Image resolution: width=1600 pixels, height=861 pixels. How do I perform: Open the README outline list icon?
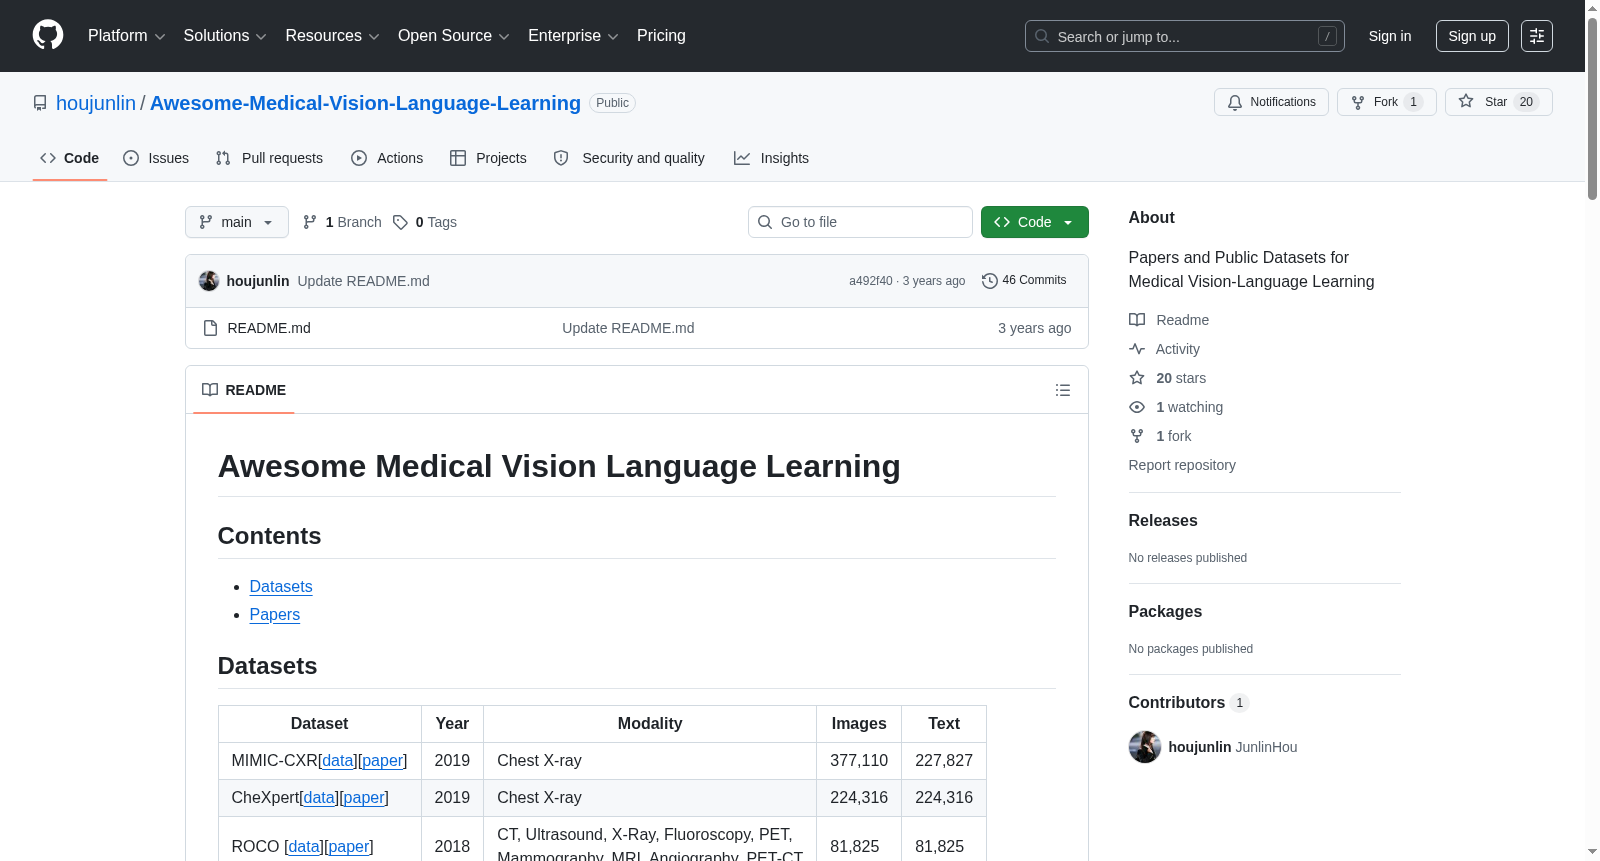(x=1063, y=390)
